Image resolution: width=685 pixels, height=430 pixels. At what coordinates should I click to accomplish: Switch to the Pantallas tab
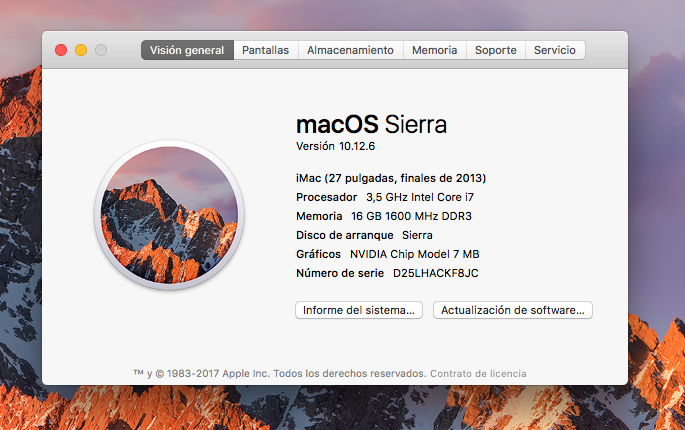(266, 50)
